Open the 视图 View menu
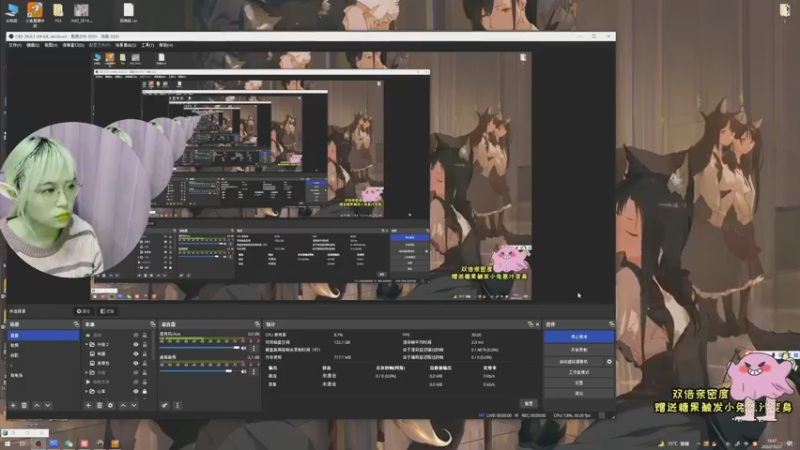 click(51, 45)
